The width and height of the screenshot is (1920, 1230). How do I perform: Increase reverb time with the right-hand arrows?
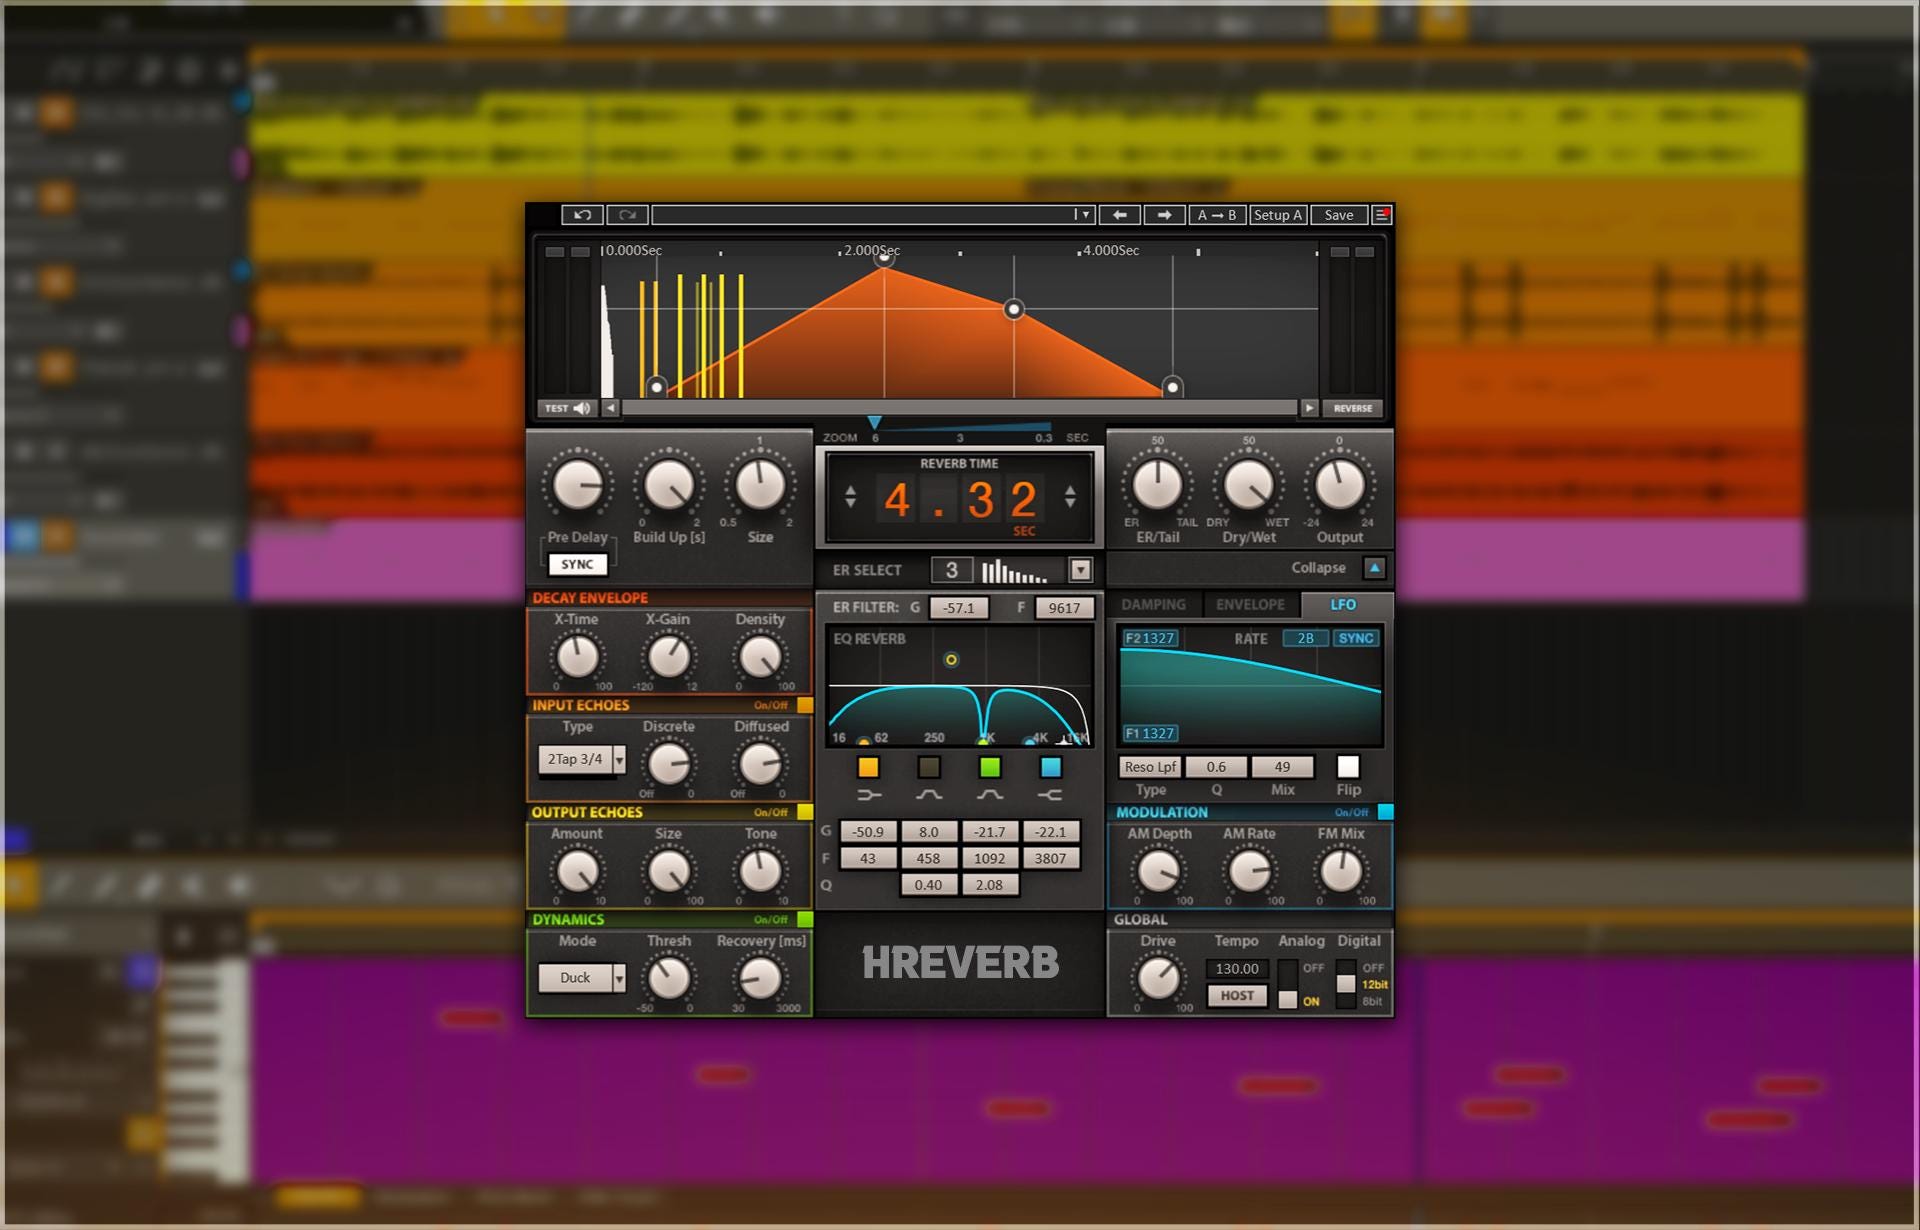pyautogui.click(x=1070, y=497)
